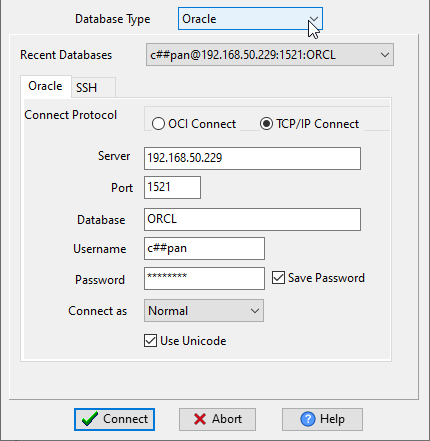Image resolution: width=430 pixels, height=441 pixels.
Task: Select the TCP/IP Connect radio button
Action: [x=266, y=124]
